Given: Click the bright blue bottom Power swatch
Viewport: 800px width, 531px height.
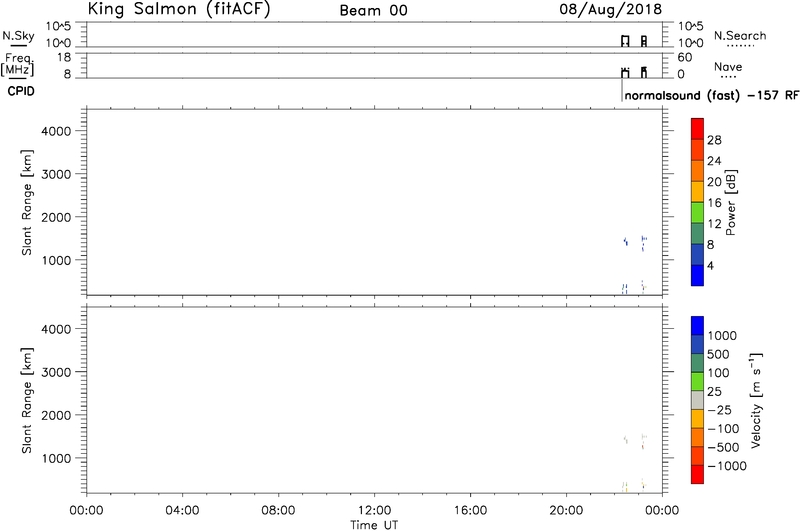Looking at the screenshot, I should click(x=697, y=275).
